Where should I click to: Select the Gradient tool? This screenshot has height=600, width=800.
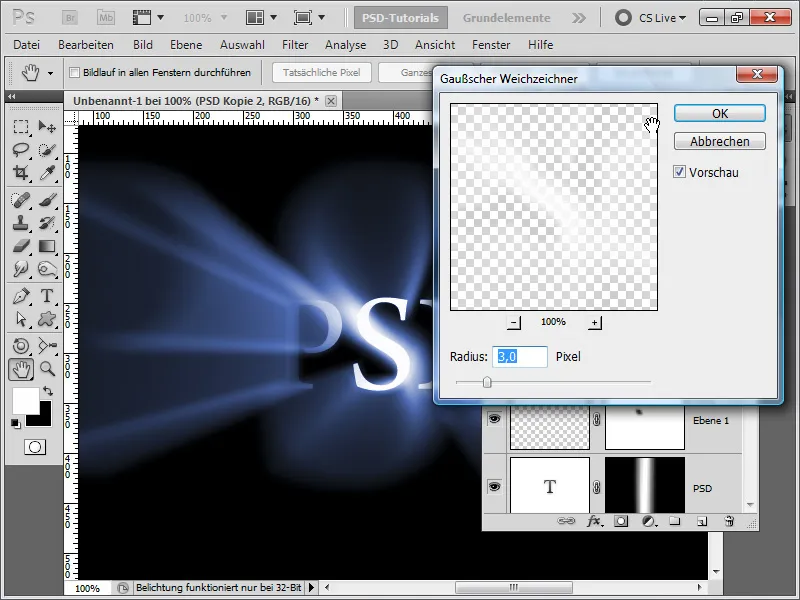coord(47,246)
